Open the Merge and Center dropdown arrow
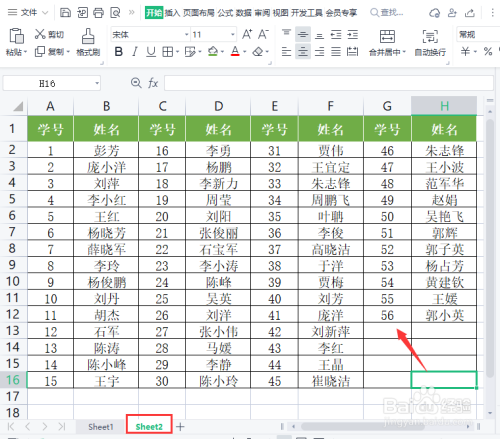 click(404, 52)
